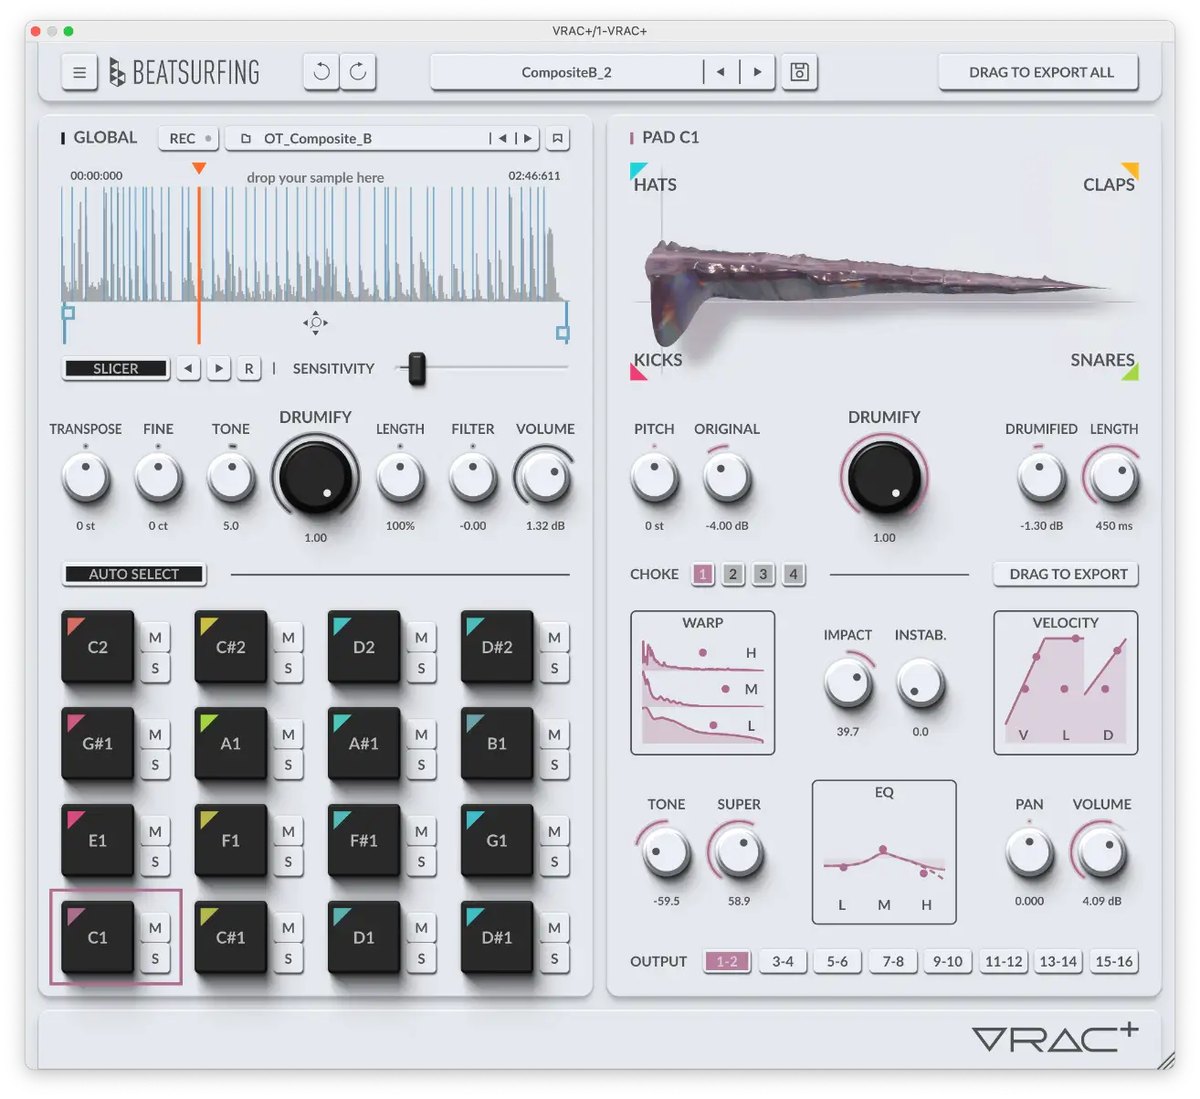Screen dimensions: 1200x1099
Task: Click the left waveform range handle
Action: 68,312
